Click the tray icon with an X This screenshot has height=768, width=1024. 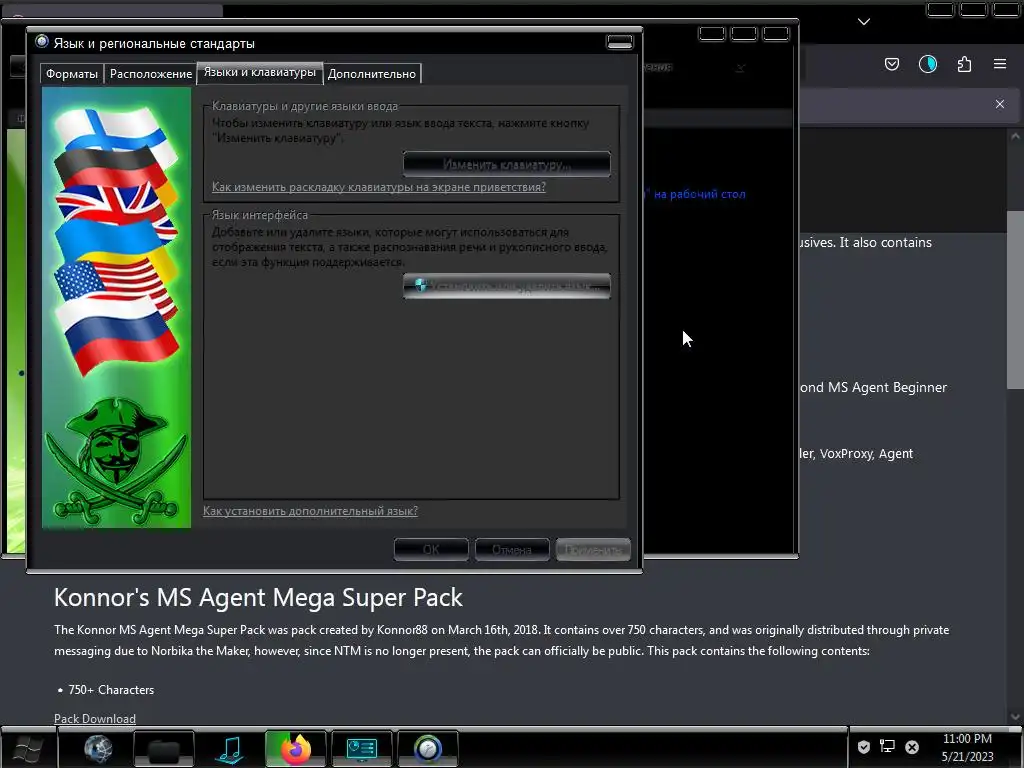tap(912, 746)
